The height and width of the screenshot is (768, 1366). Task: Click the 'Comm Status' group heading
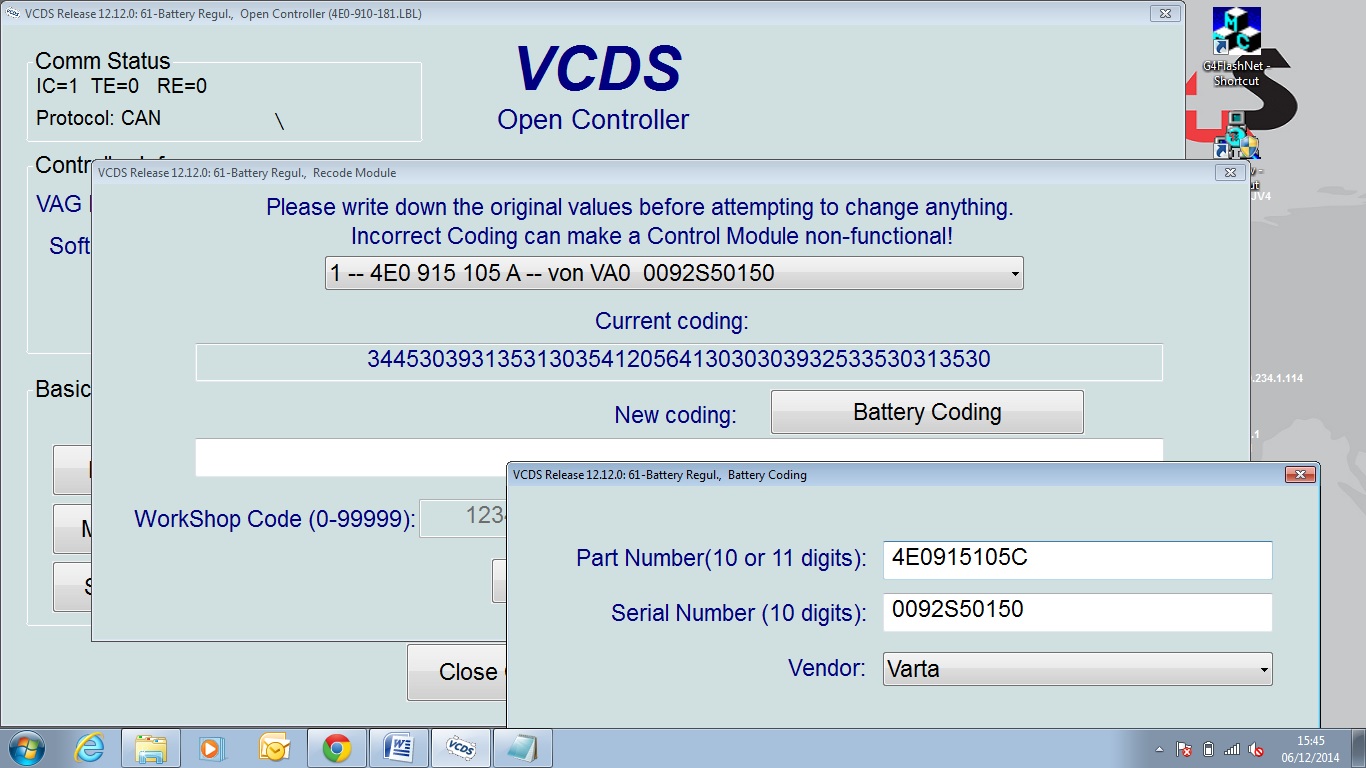pyautogui.click(x=102, y=61)
